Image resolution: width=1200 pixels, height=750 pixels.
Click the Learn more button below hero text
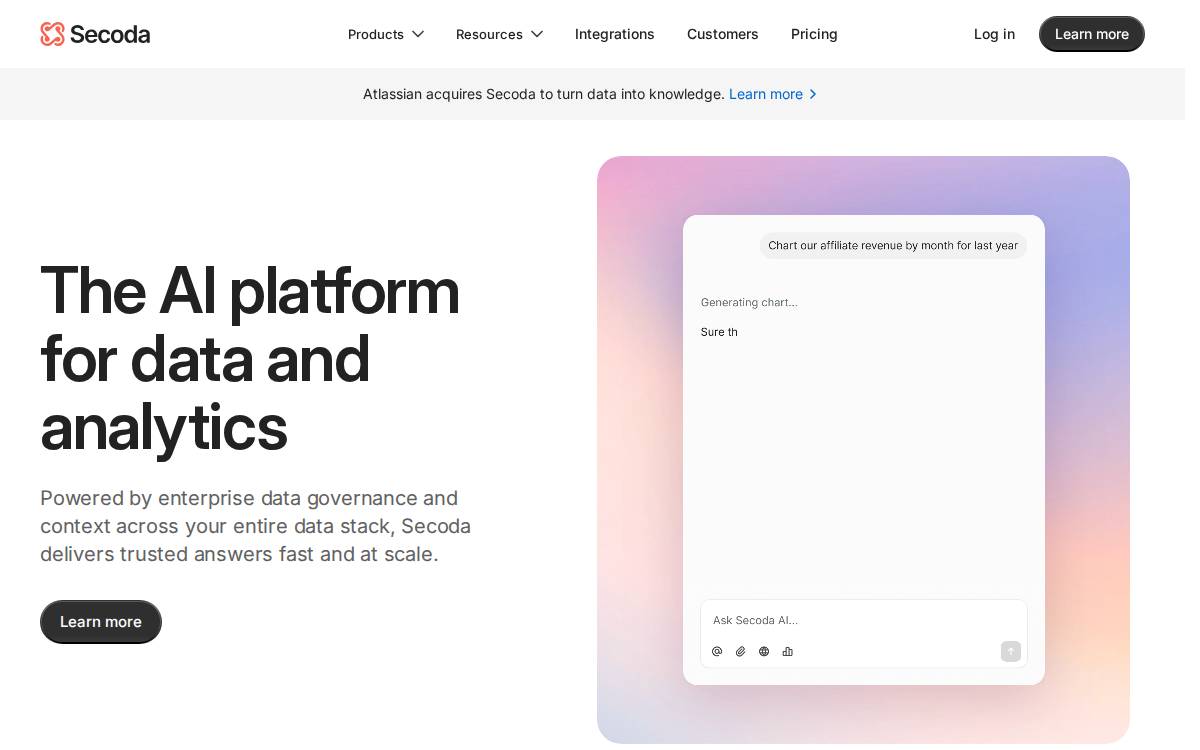[101, 622]
